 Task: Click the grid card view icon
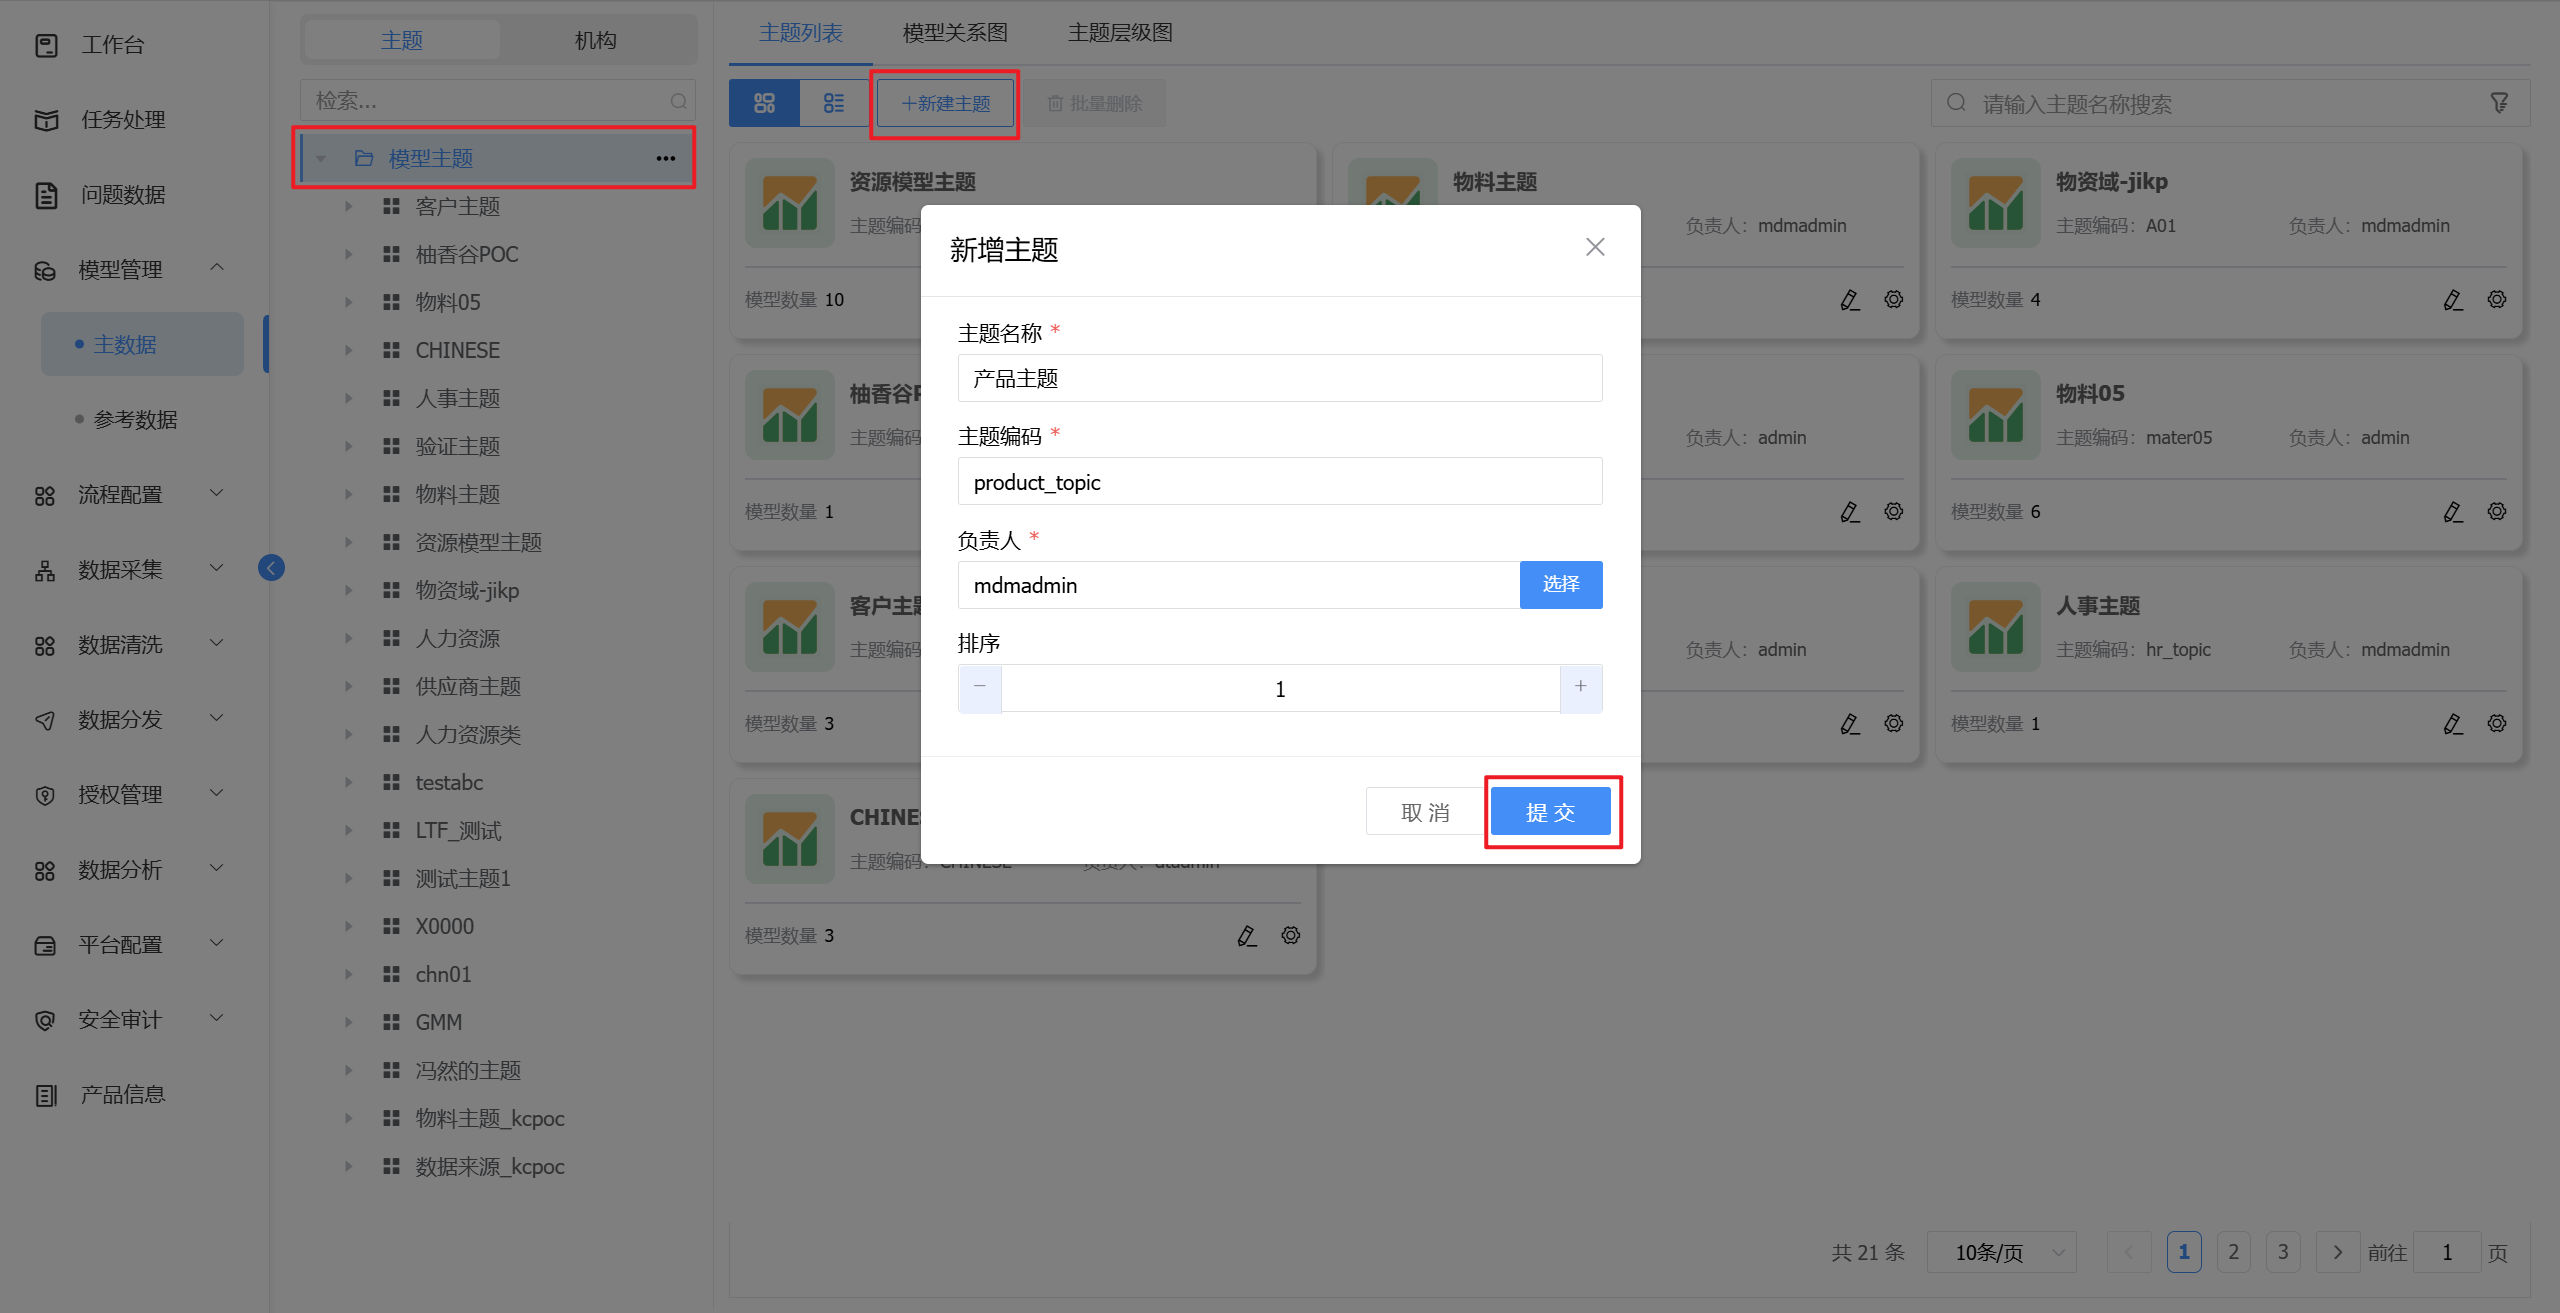[x=764, y=103]
